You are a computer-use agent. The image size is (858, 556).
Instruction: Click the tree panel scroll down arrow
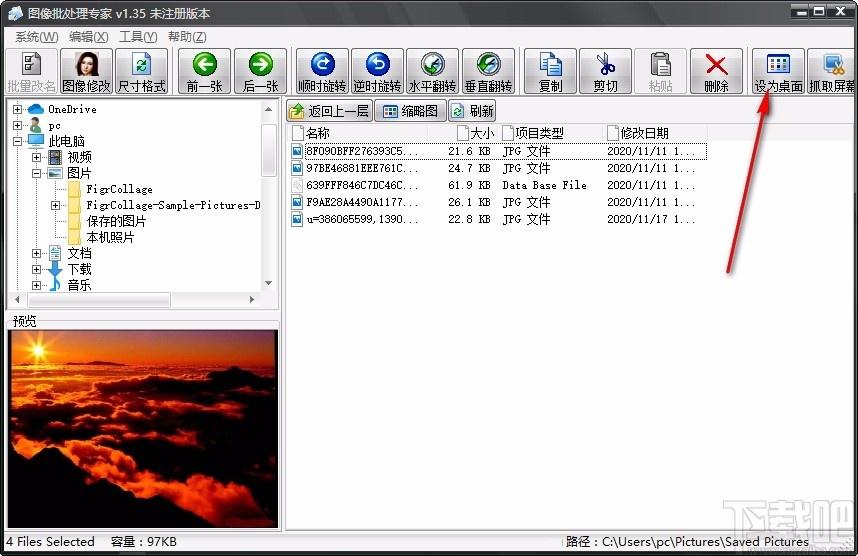point(269,283)
